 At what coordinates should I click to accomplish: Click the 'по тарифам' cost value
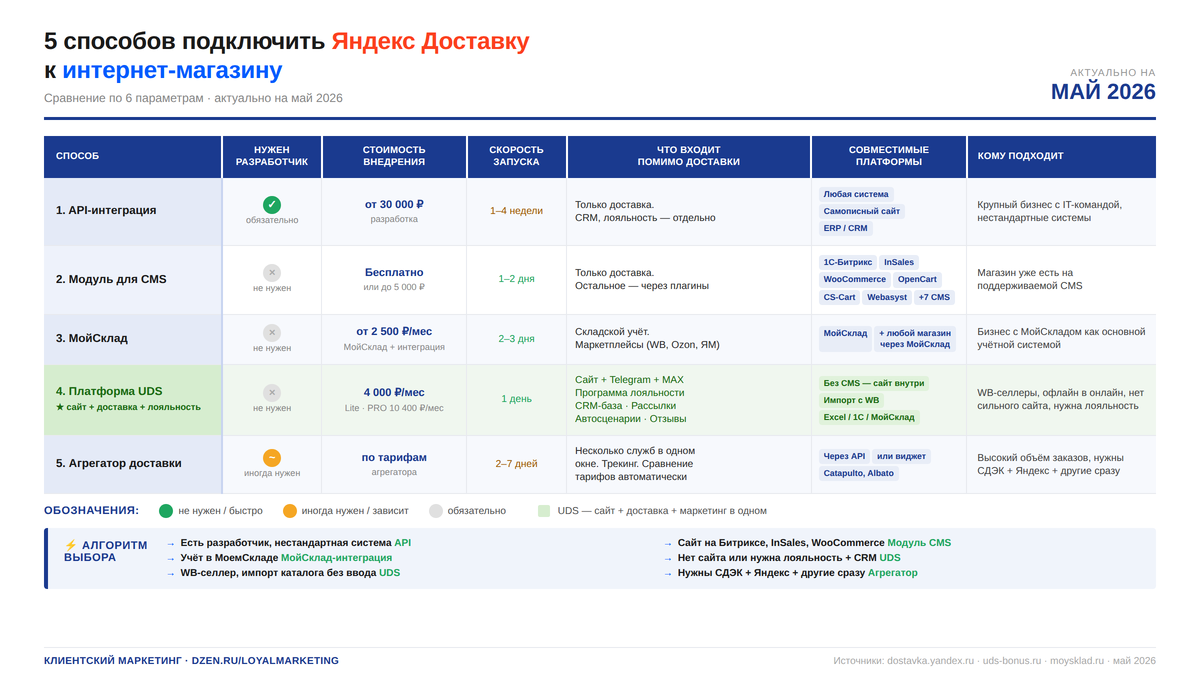394,457
